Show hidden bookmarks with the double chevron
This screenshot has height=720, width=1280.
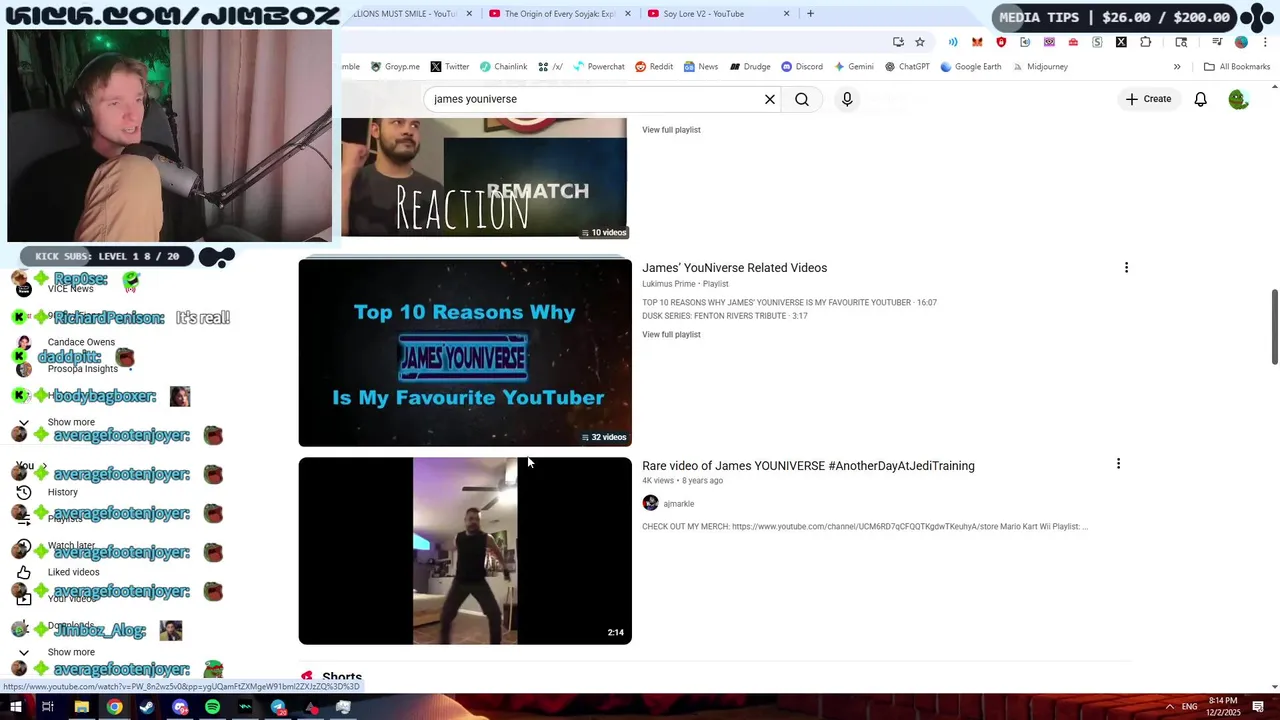(1177, 67)
